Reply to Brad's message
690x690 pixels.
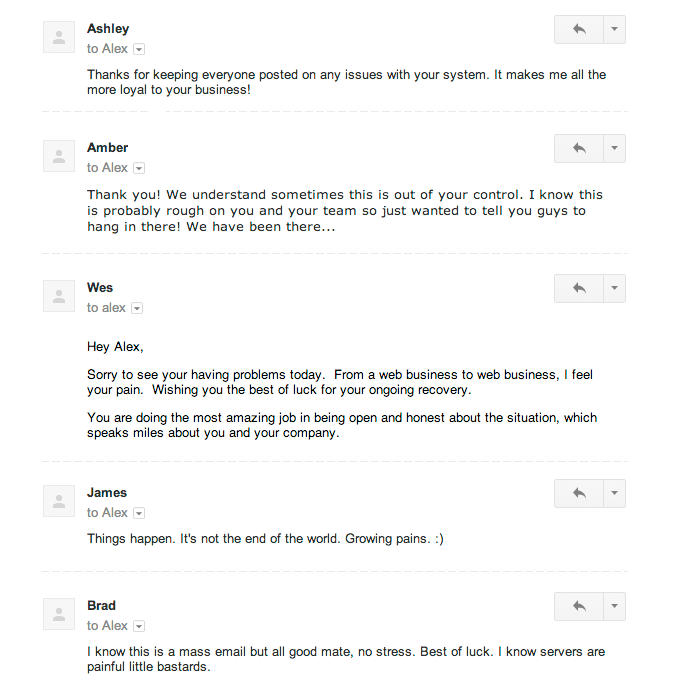[x=579, y=606]
